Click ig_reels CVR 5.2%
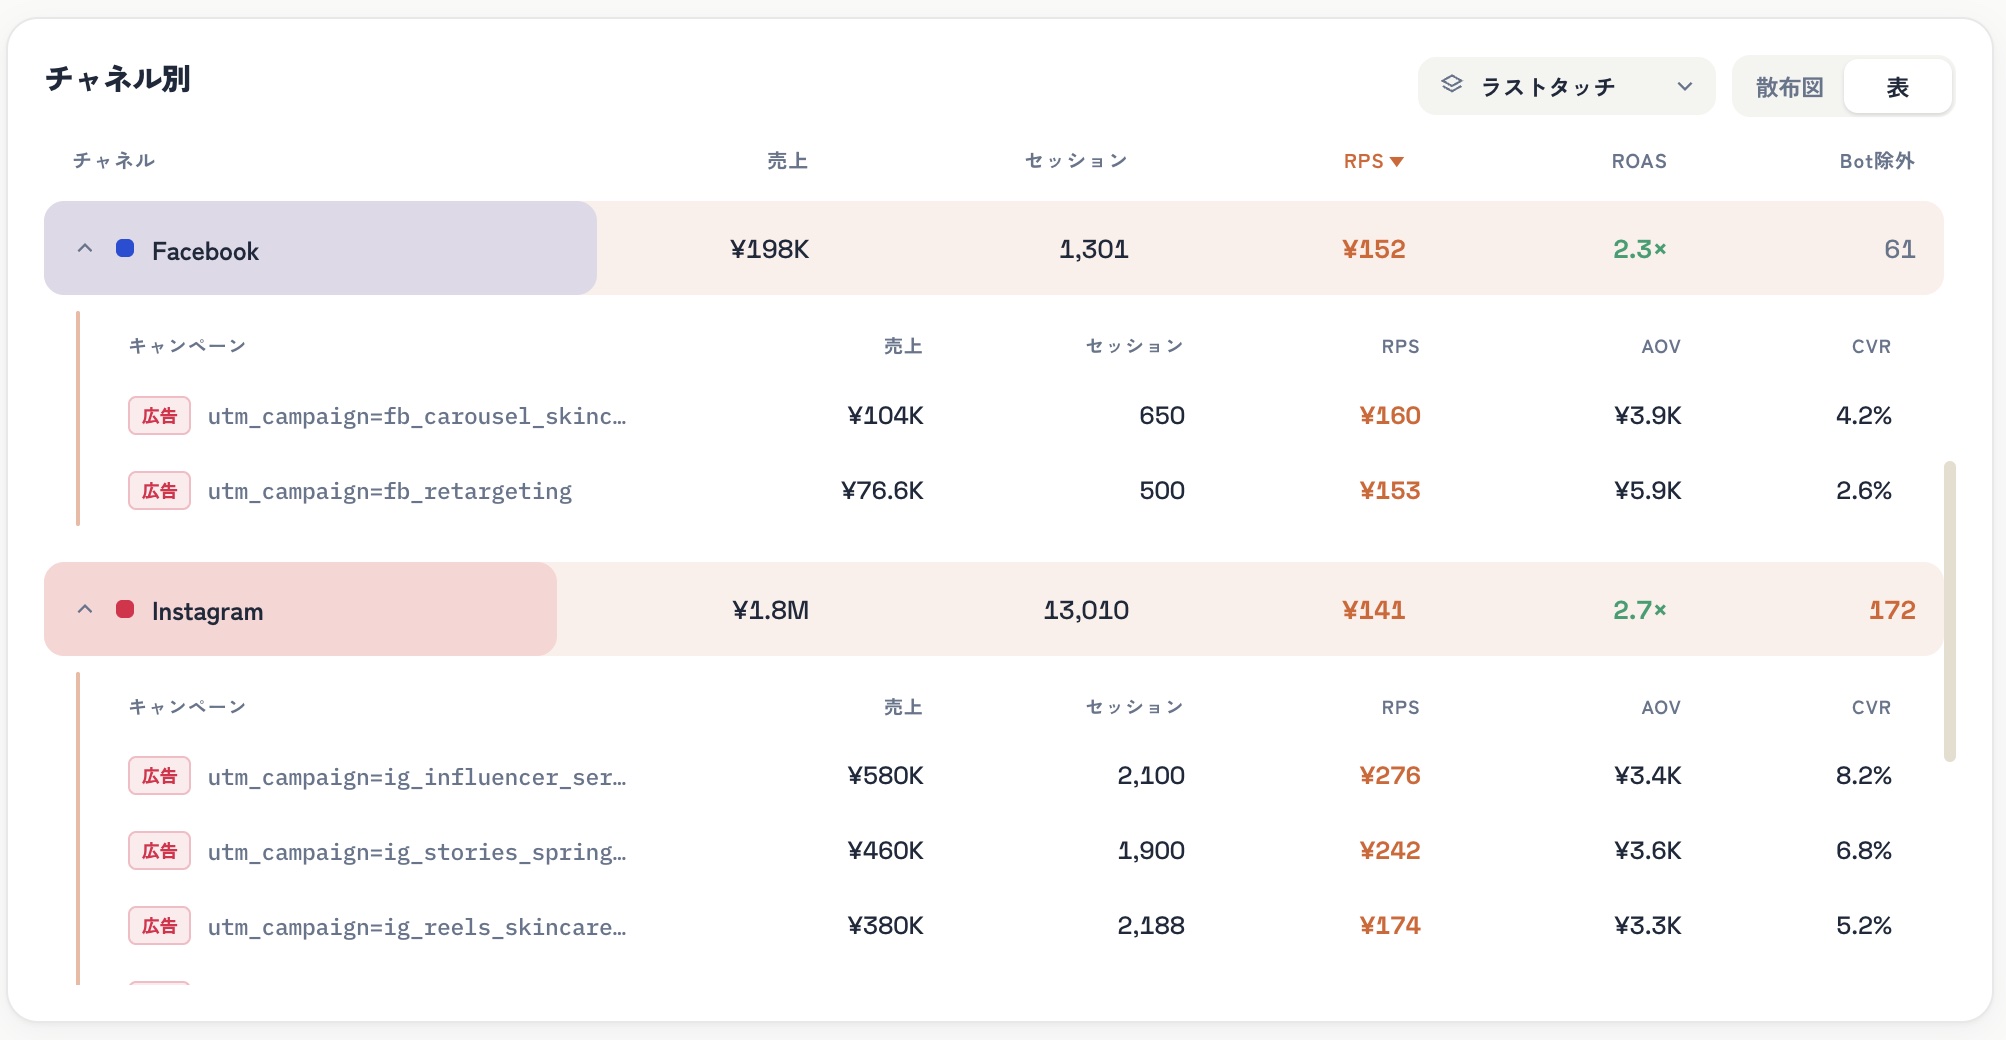This screenshot has height=1040, width=2006. click(1863, 925)
